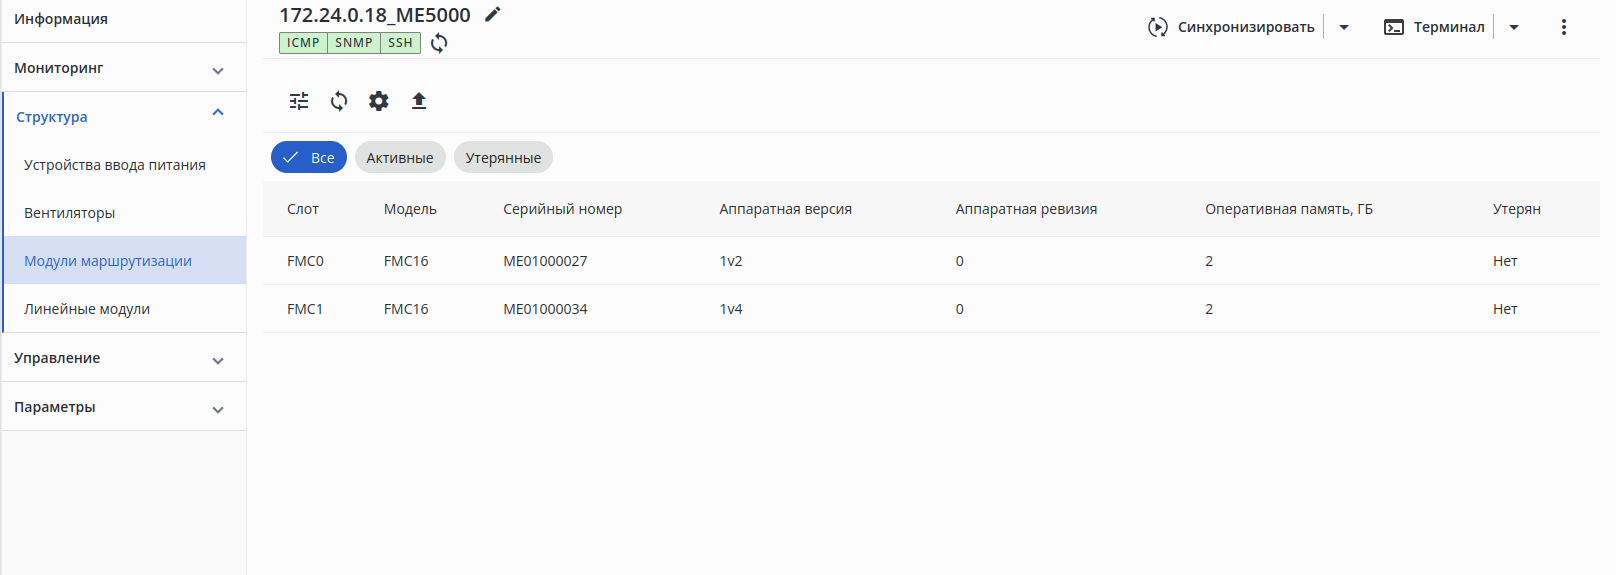1616x575 pixels.
Task: Open the three-dot more options menu
Action: [x=1564, y=27]
